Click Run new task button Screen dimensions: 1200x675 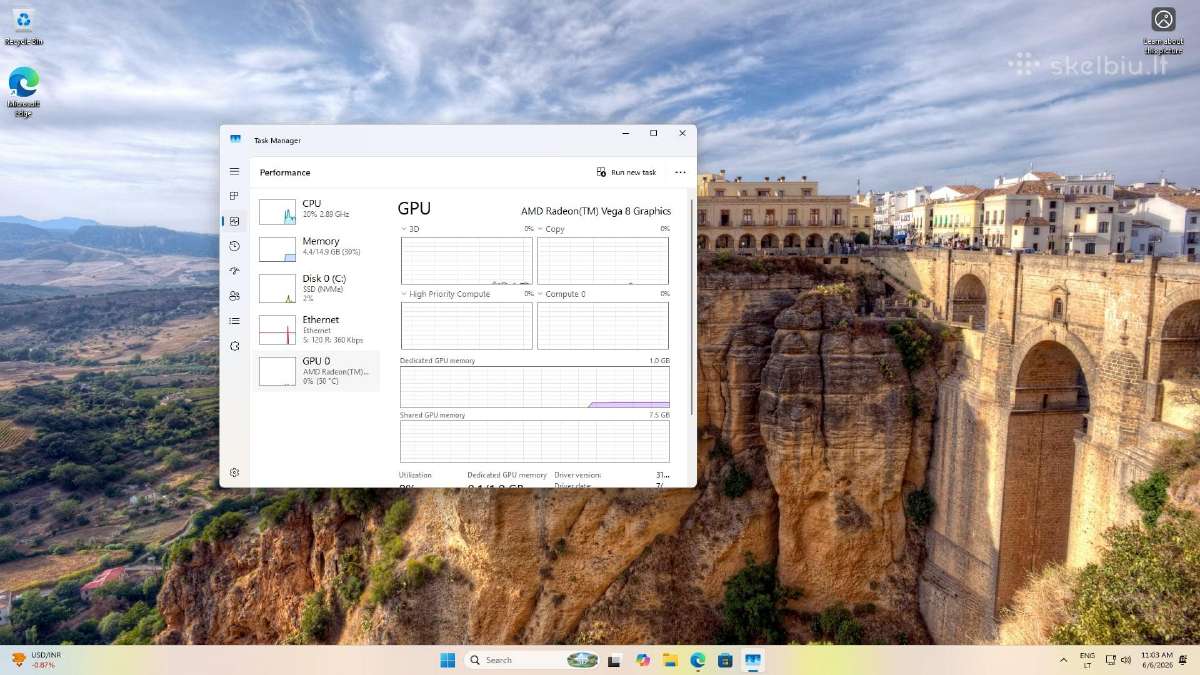[627, 172]
